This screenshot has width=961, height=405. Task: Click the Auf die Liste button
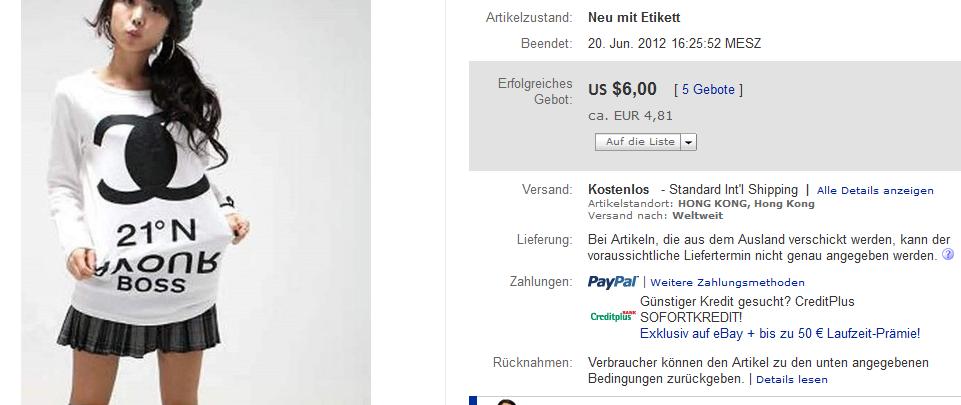pos(639,142)
